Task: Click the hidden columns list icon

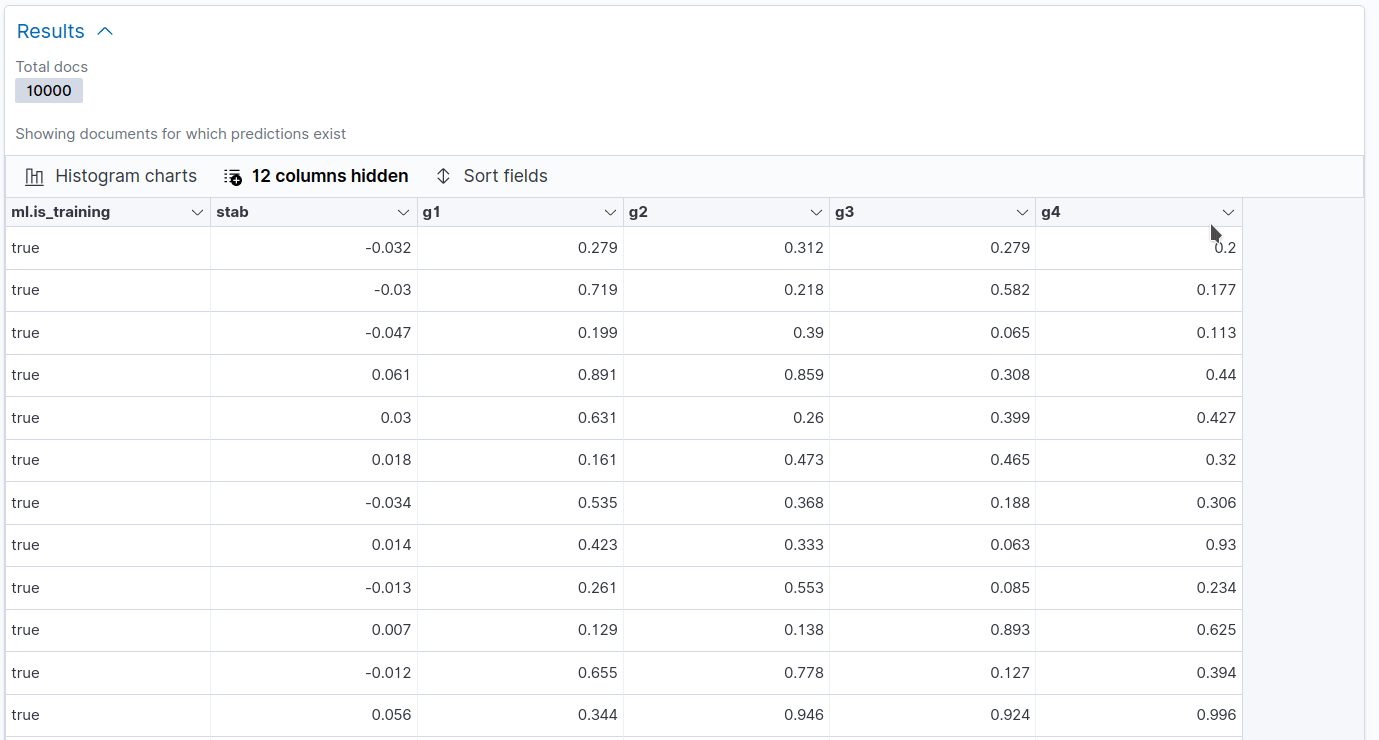Action: (233, 177)
